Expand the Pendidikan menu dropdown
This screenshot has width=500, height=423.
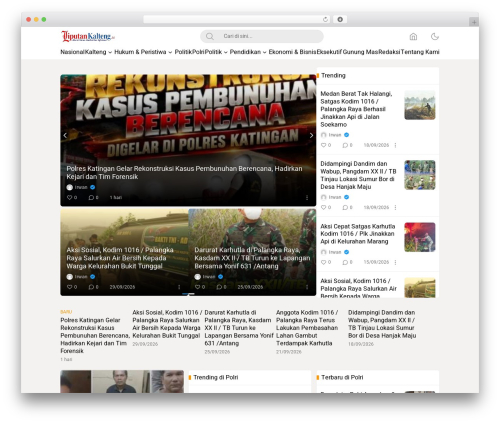point(265,52)
